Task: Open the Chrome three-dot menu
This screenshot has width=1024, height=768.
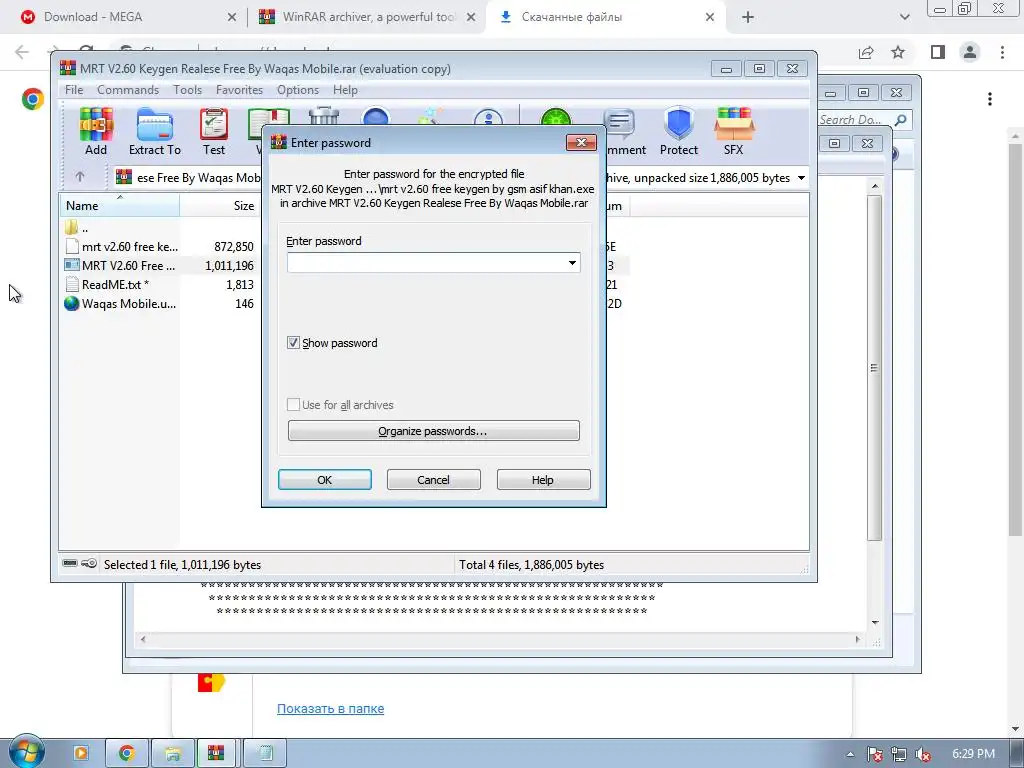Action: coord(1002,52)
